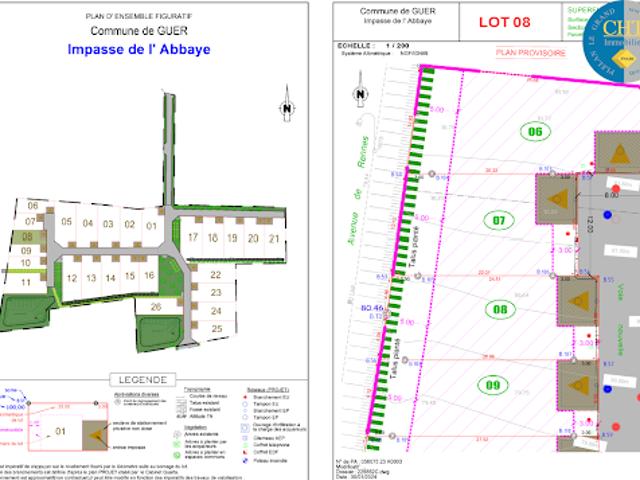Select the highlighted lot 08 on the overview plan
Viewport: 640px width, 480px height.
tap(27, 236)
